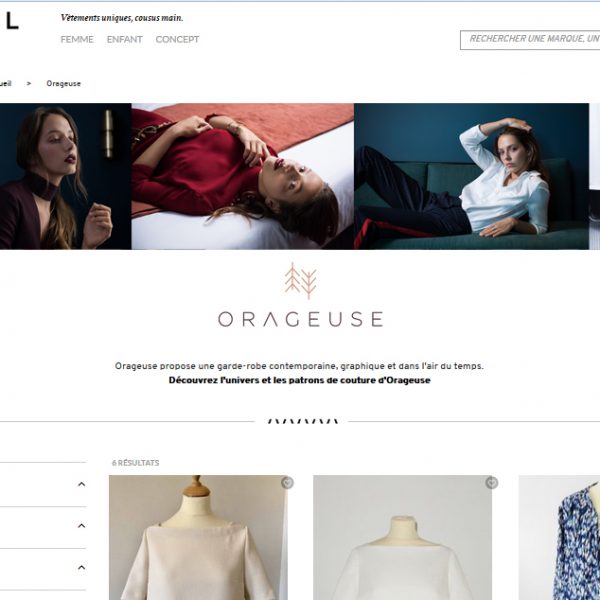Screen dimensions: 600x600
Task: Focus the Rechercher une marque search field
Action: 530,40
